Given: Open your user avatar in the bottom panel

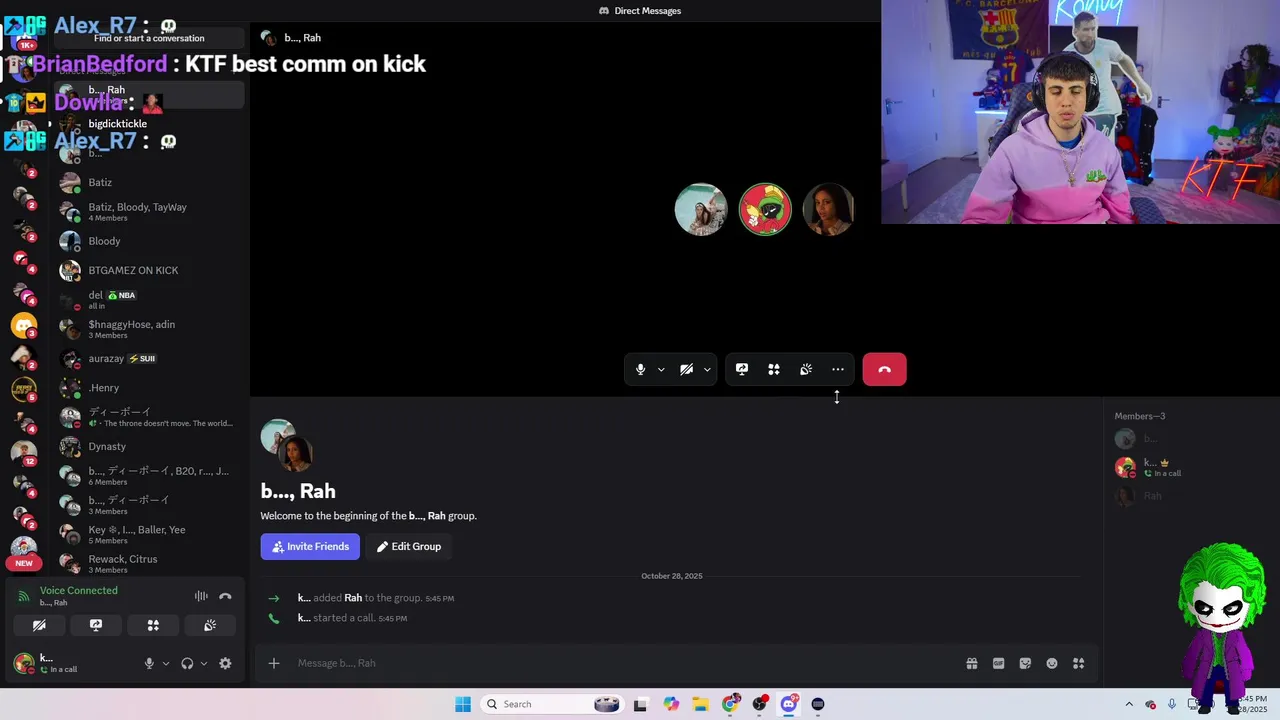Looking at the screenshot, I should click(23, 663).
